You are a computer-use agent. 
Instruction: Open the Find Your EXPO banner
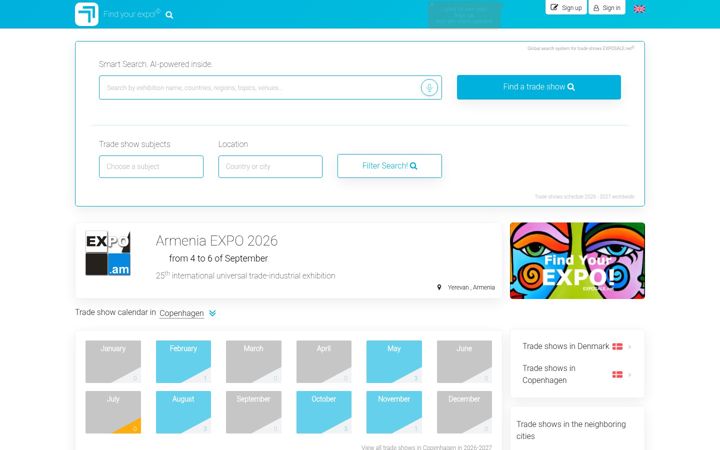[x=577, y=260]
